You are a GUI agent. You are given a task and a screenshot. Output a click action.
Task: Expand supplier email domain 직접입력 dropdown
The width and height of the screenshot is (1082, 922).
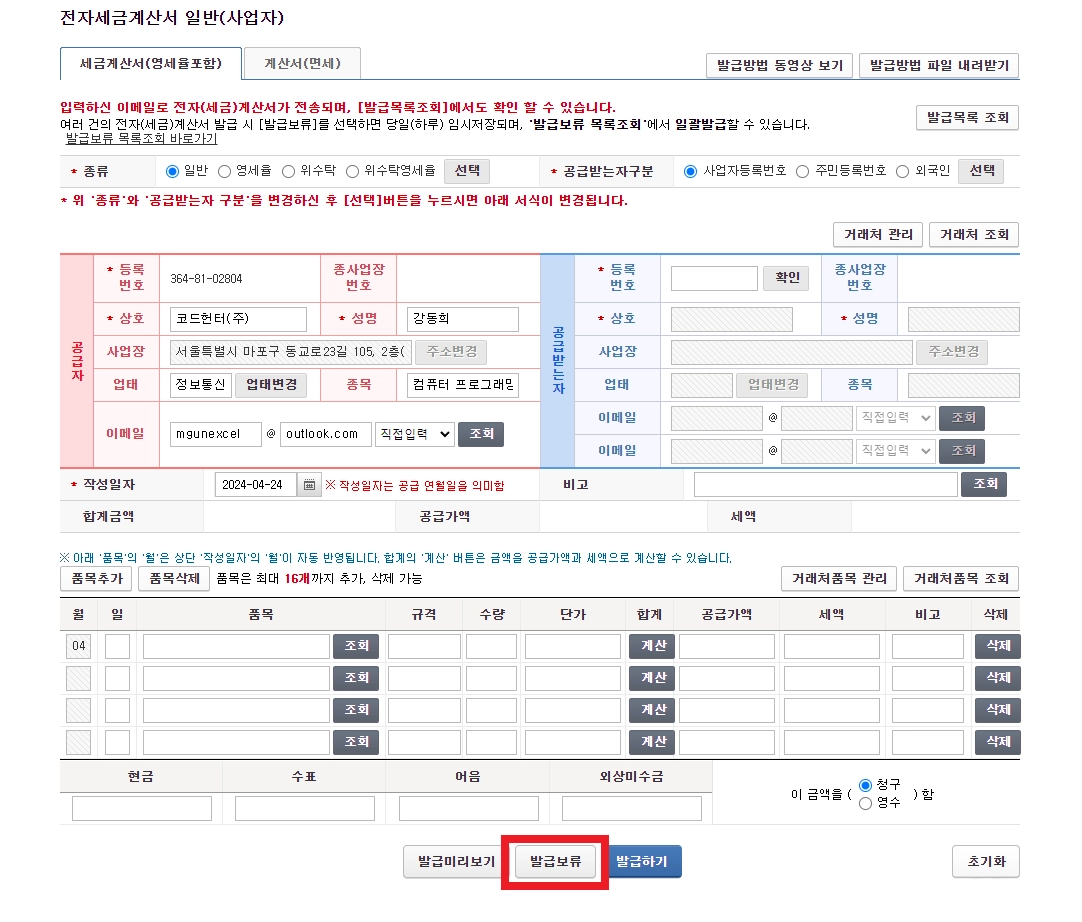[413, 434]
